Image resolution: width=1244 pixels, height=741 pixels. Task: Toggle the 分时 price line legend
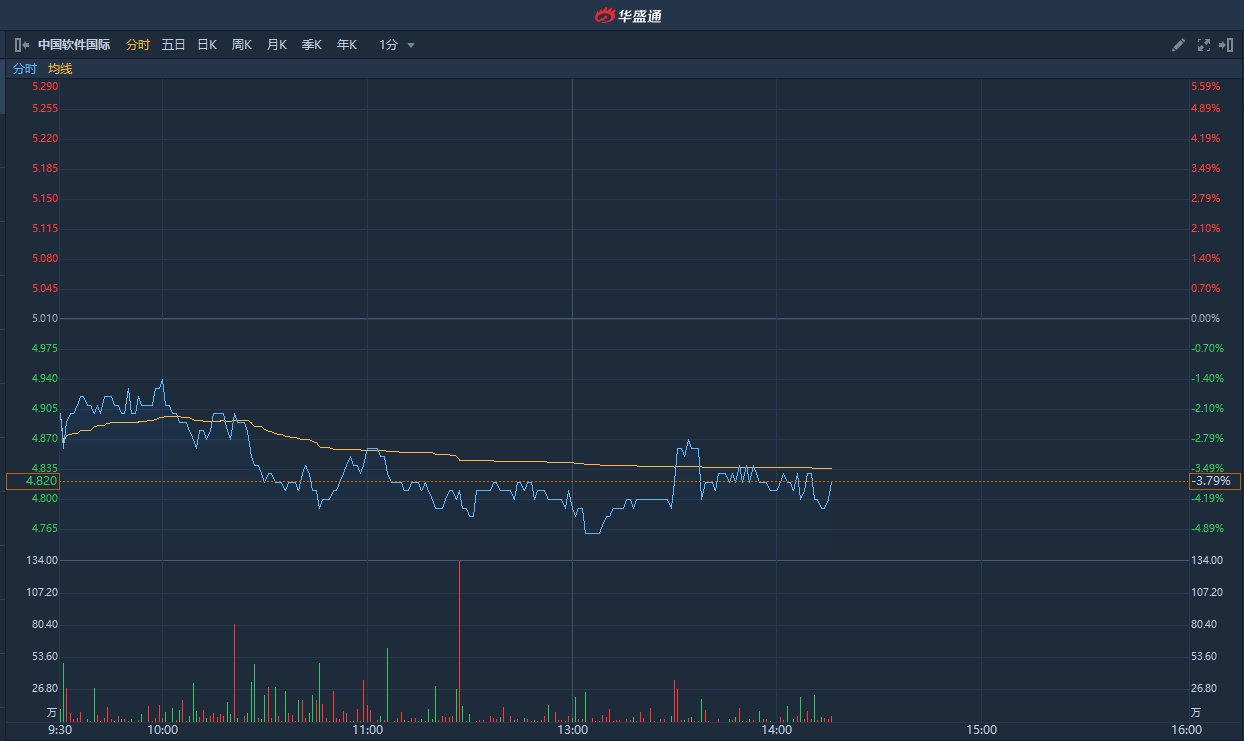[x=24, y=69]
